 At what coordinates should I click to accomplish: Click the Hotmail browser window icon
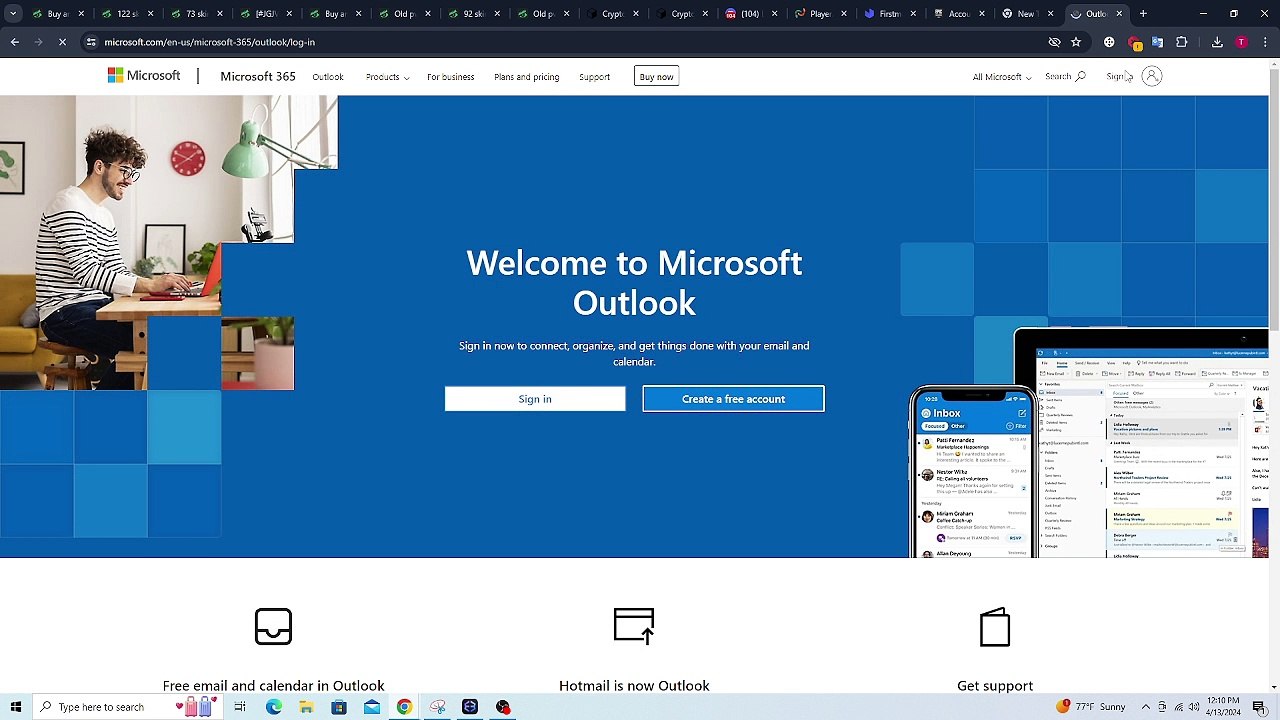634,626
